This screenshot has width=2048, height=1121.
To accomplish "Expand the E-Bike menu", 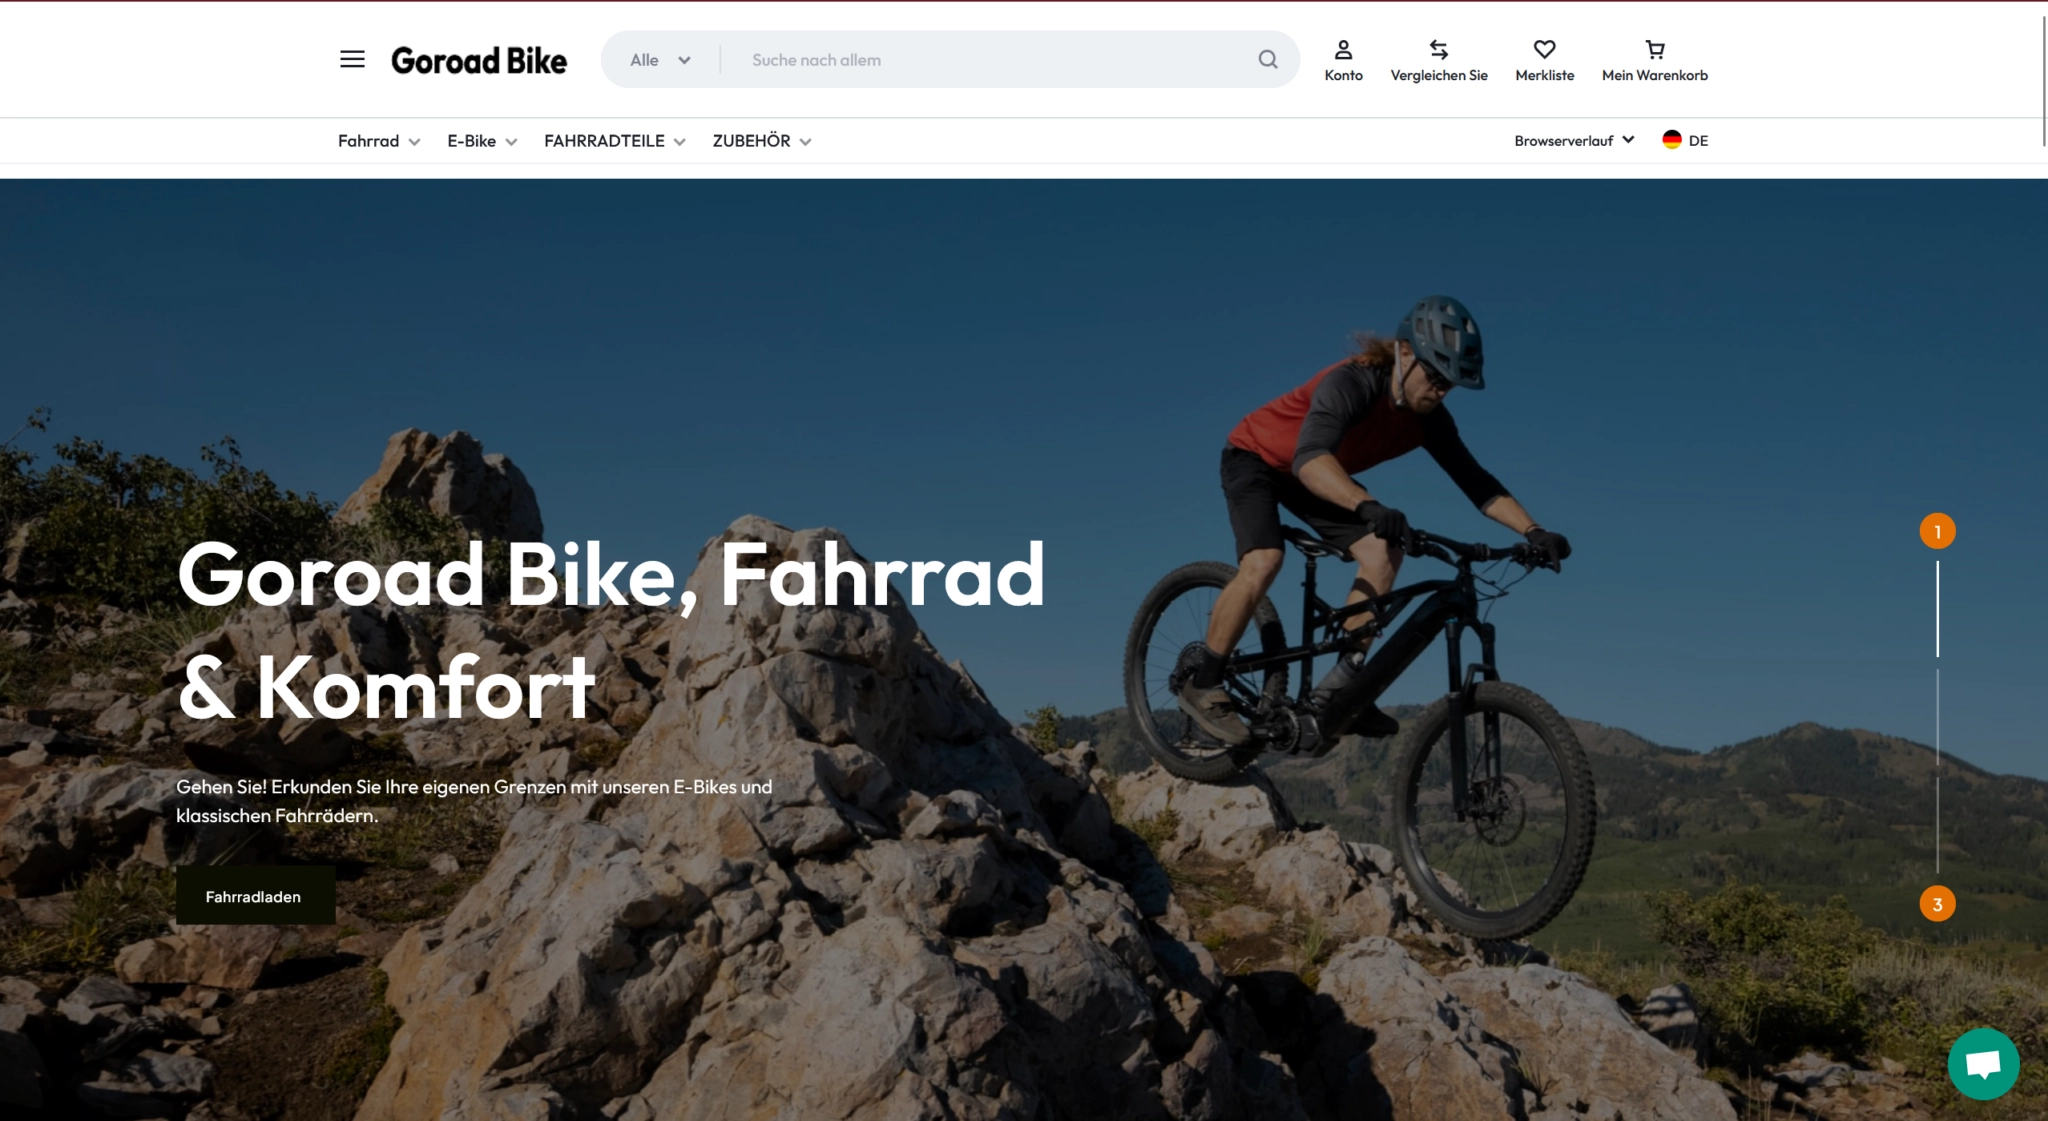I will point(482,141).
